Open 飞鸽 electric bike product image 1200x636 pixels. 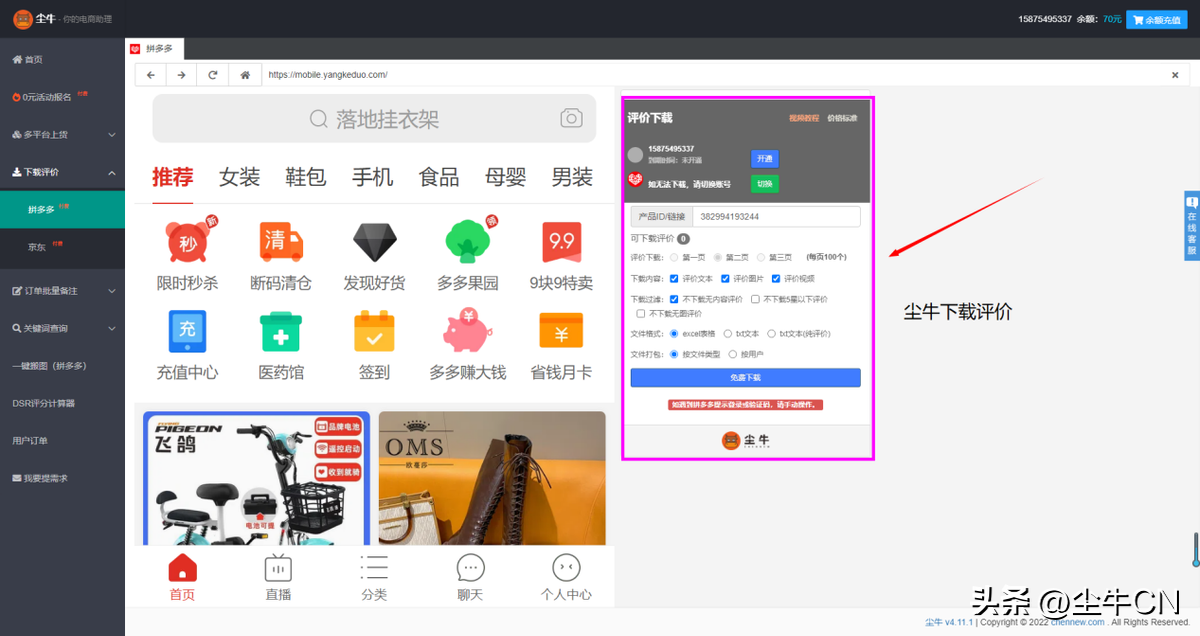(x=256, y=478)
